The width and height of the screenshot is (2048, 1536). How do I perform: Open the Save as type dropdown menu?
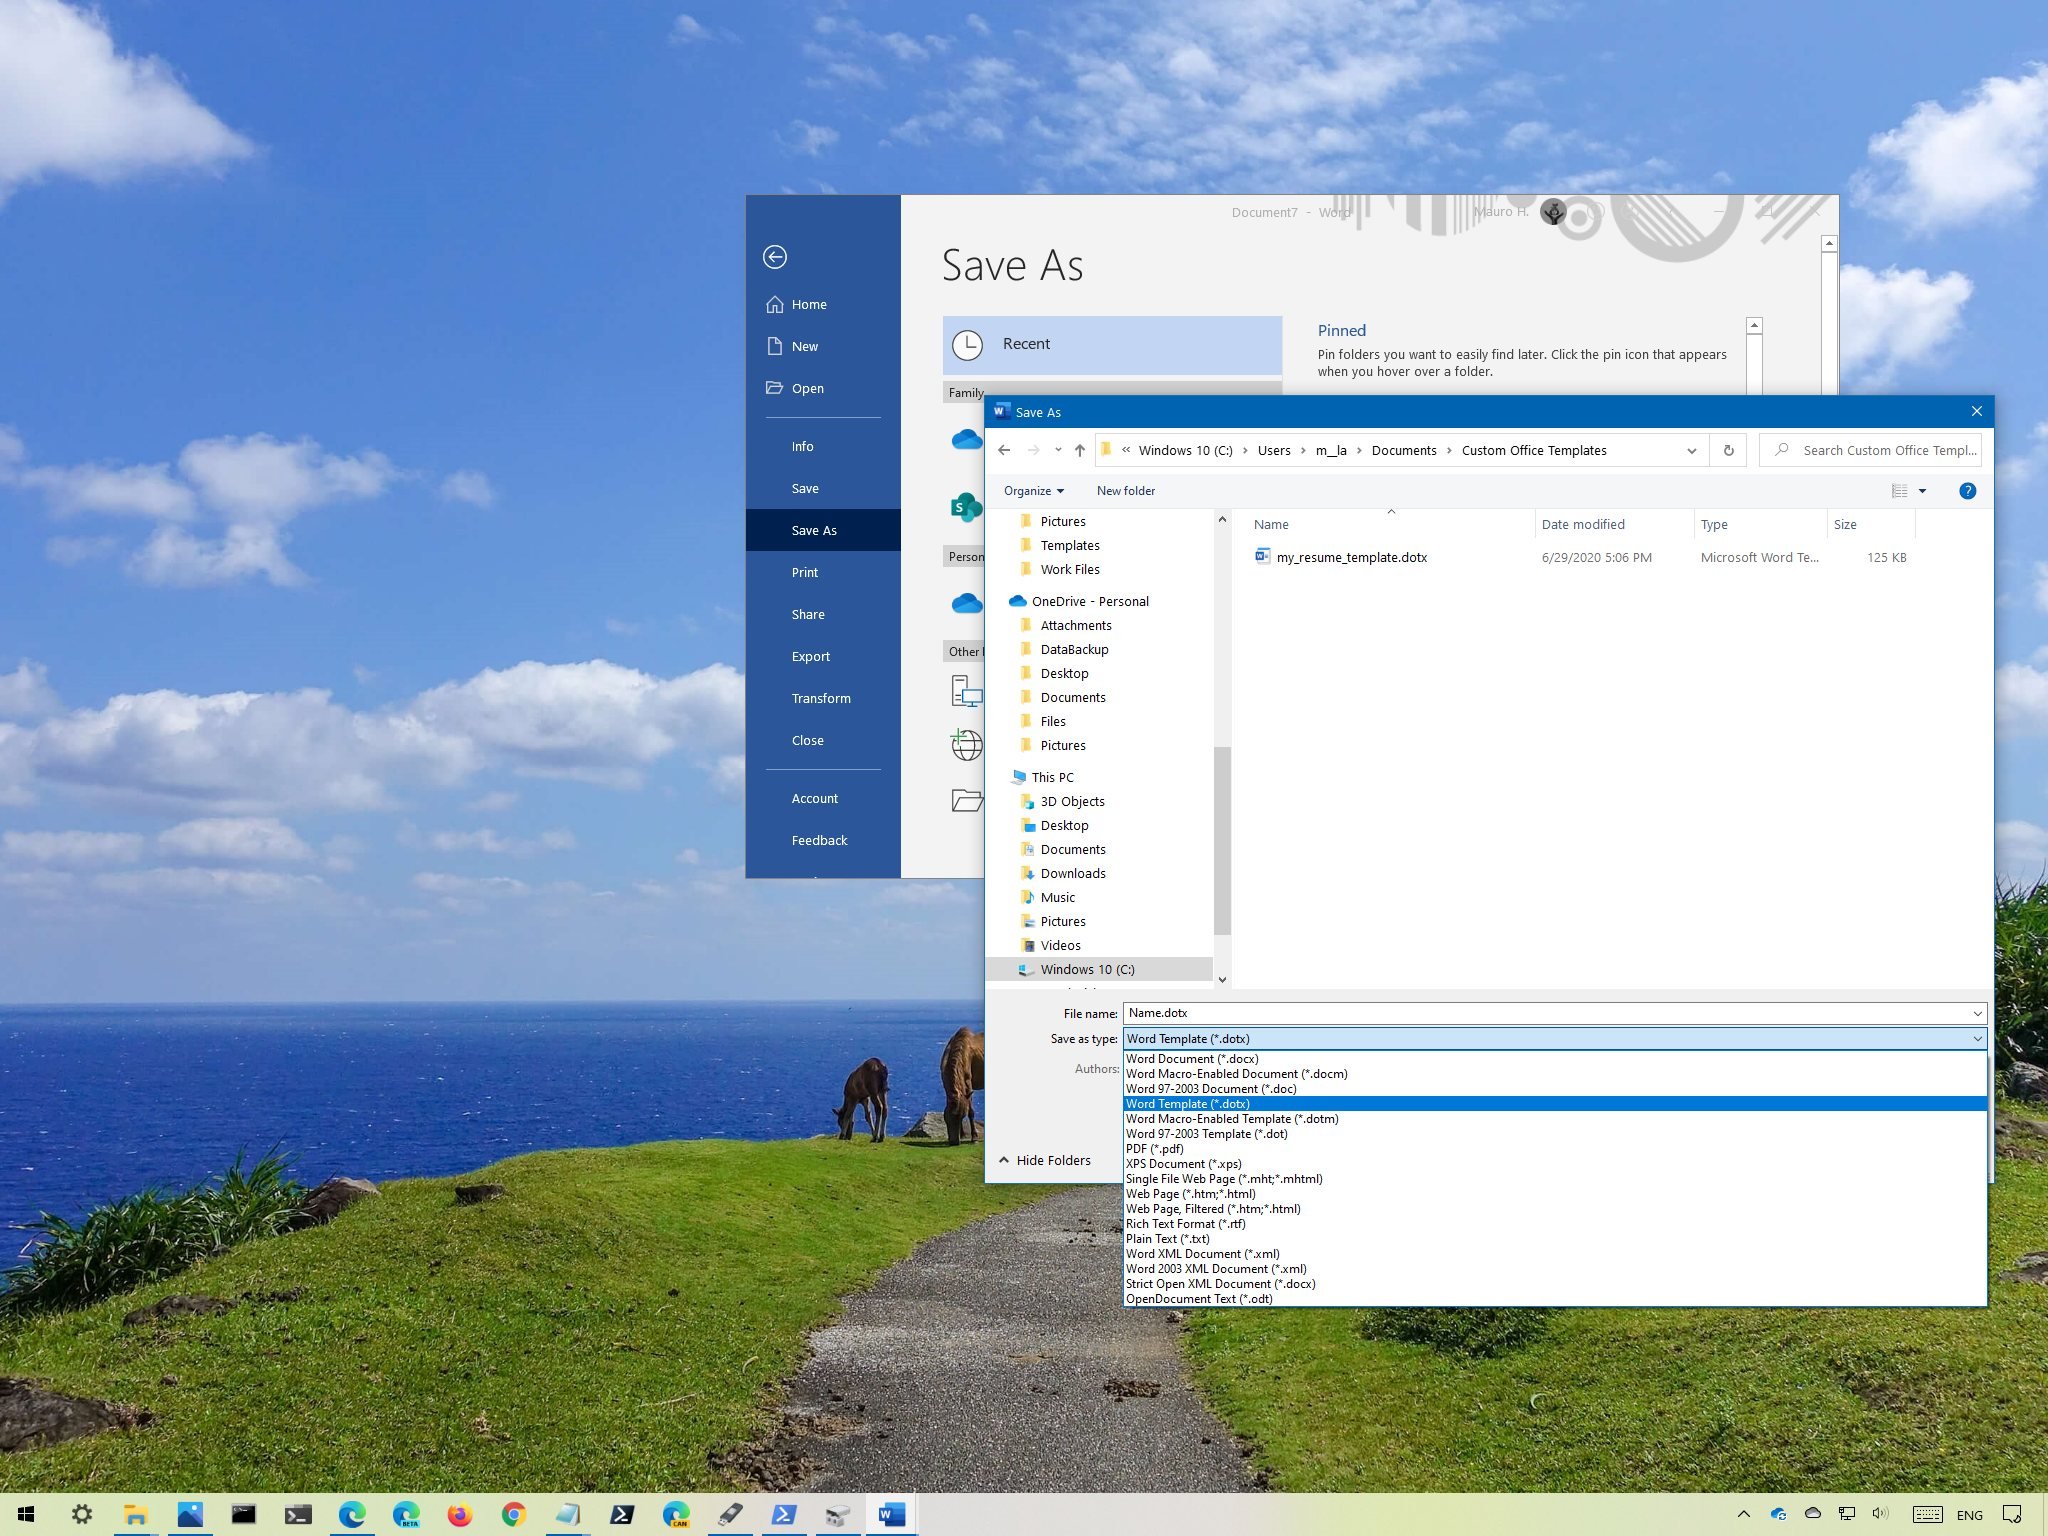tap(1551, 1037)
